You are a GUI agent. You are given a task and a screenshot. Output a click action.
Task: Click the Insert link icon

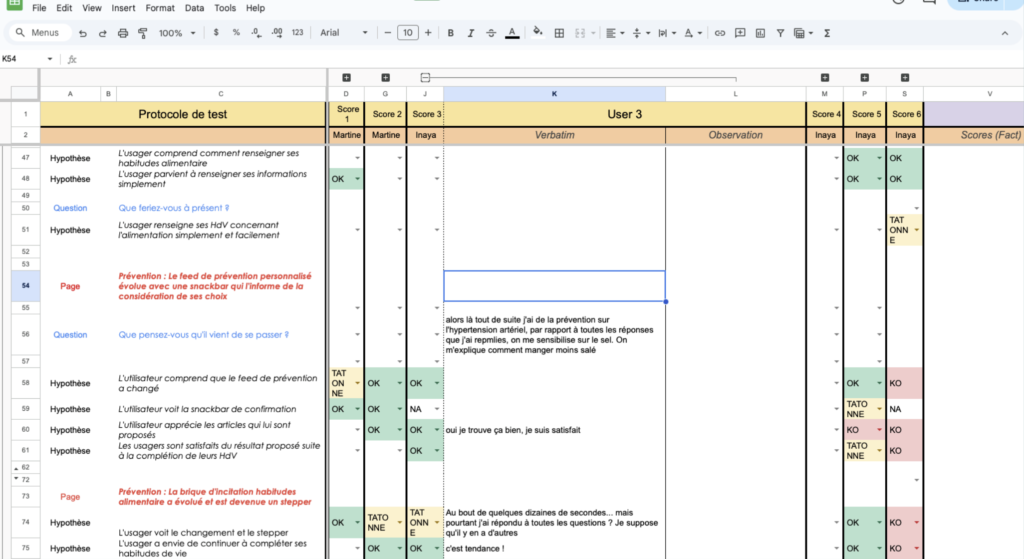click(719, 33)
